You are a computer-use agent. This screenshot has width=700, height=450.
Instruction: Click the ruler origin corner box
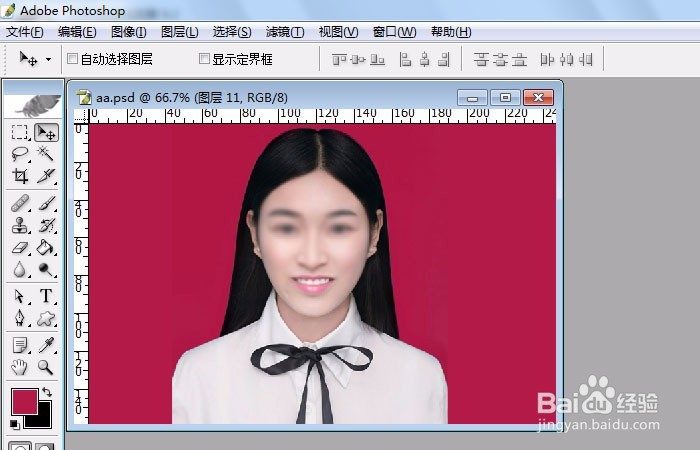pyautogui.click(x=81, y=116)
